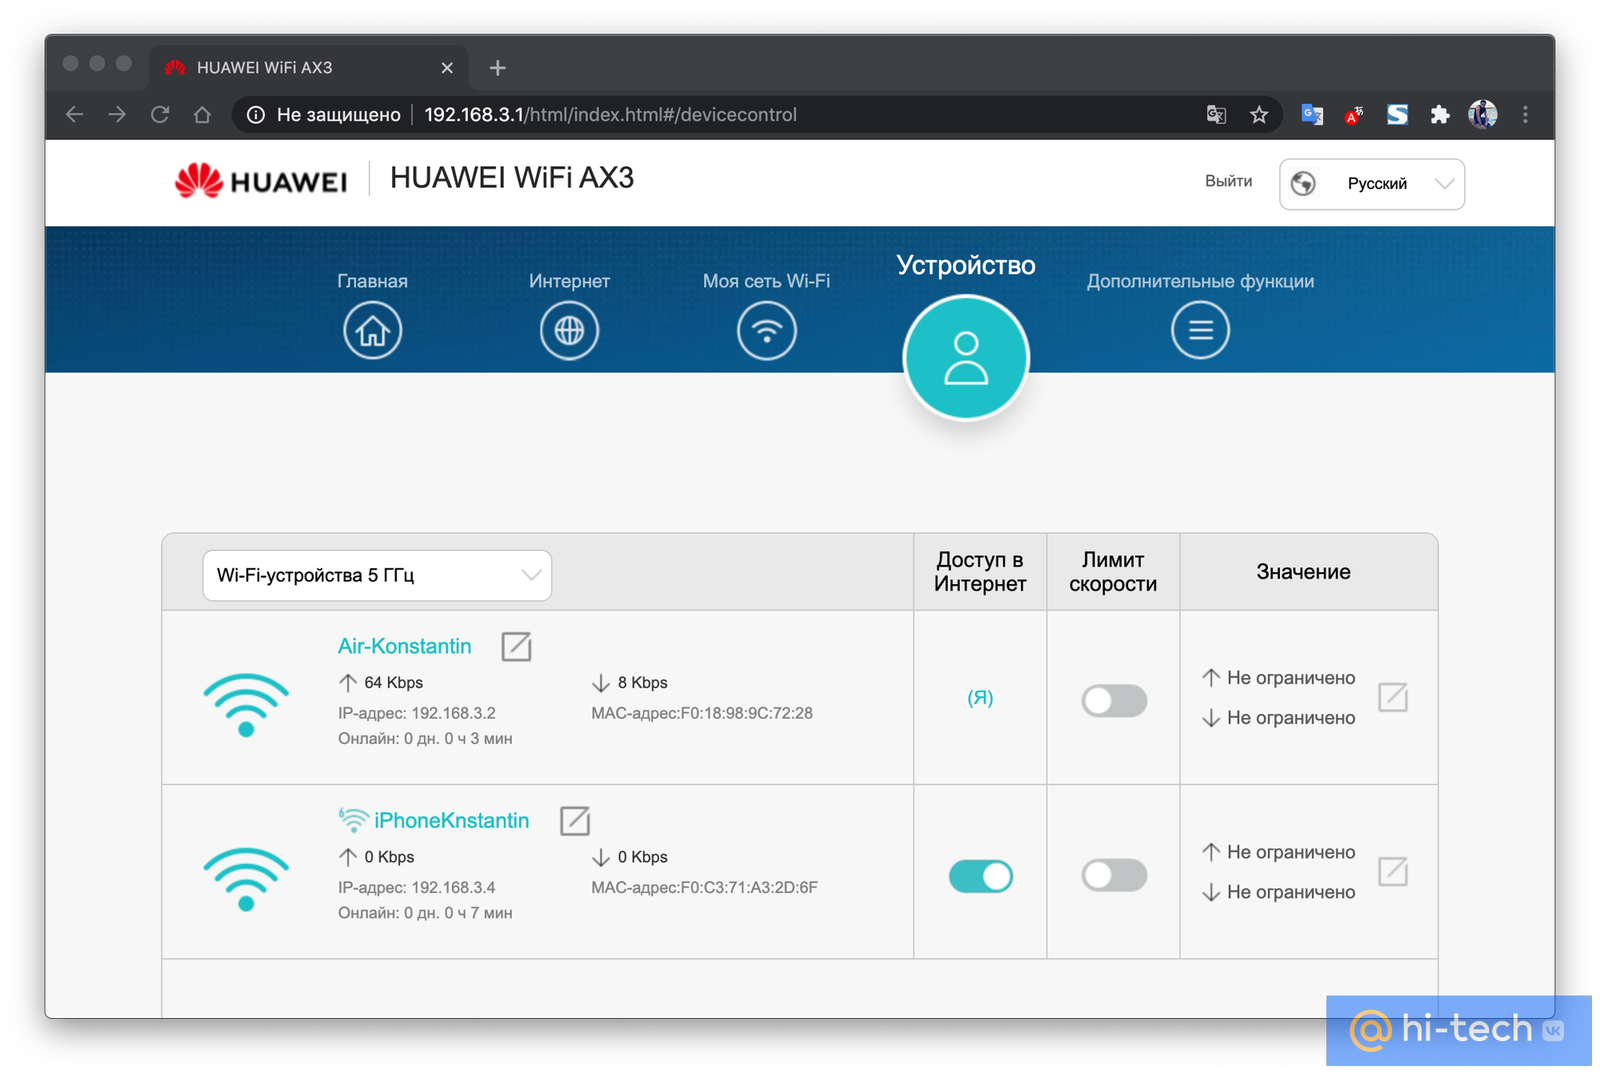This screenshot has width=1600, height=1074.
Task: Switch to Дополнительные функции tab label
Action: [x=1200, y=281]
